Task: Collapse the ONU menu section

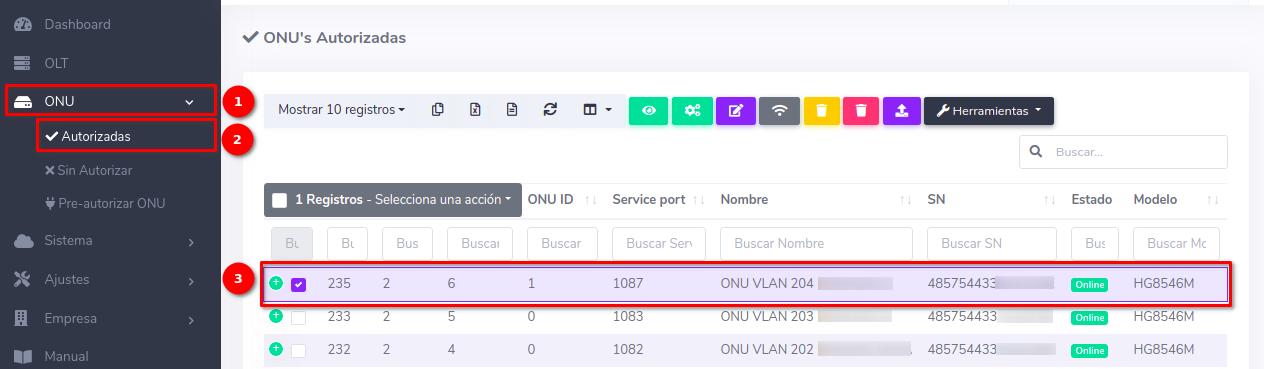Action: pyautogui.click(x=110, y=101)
